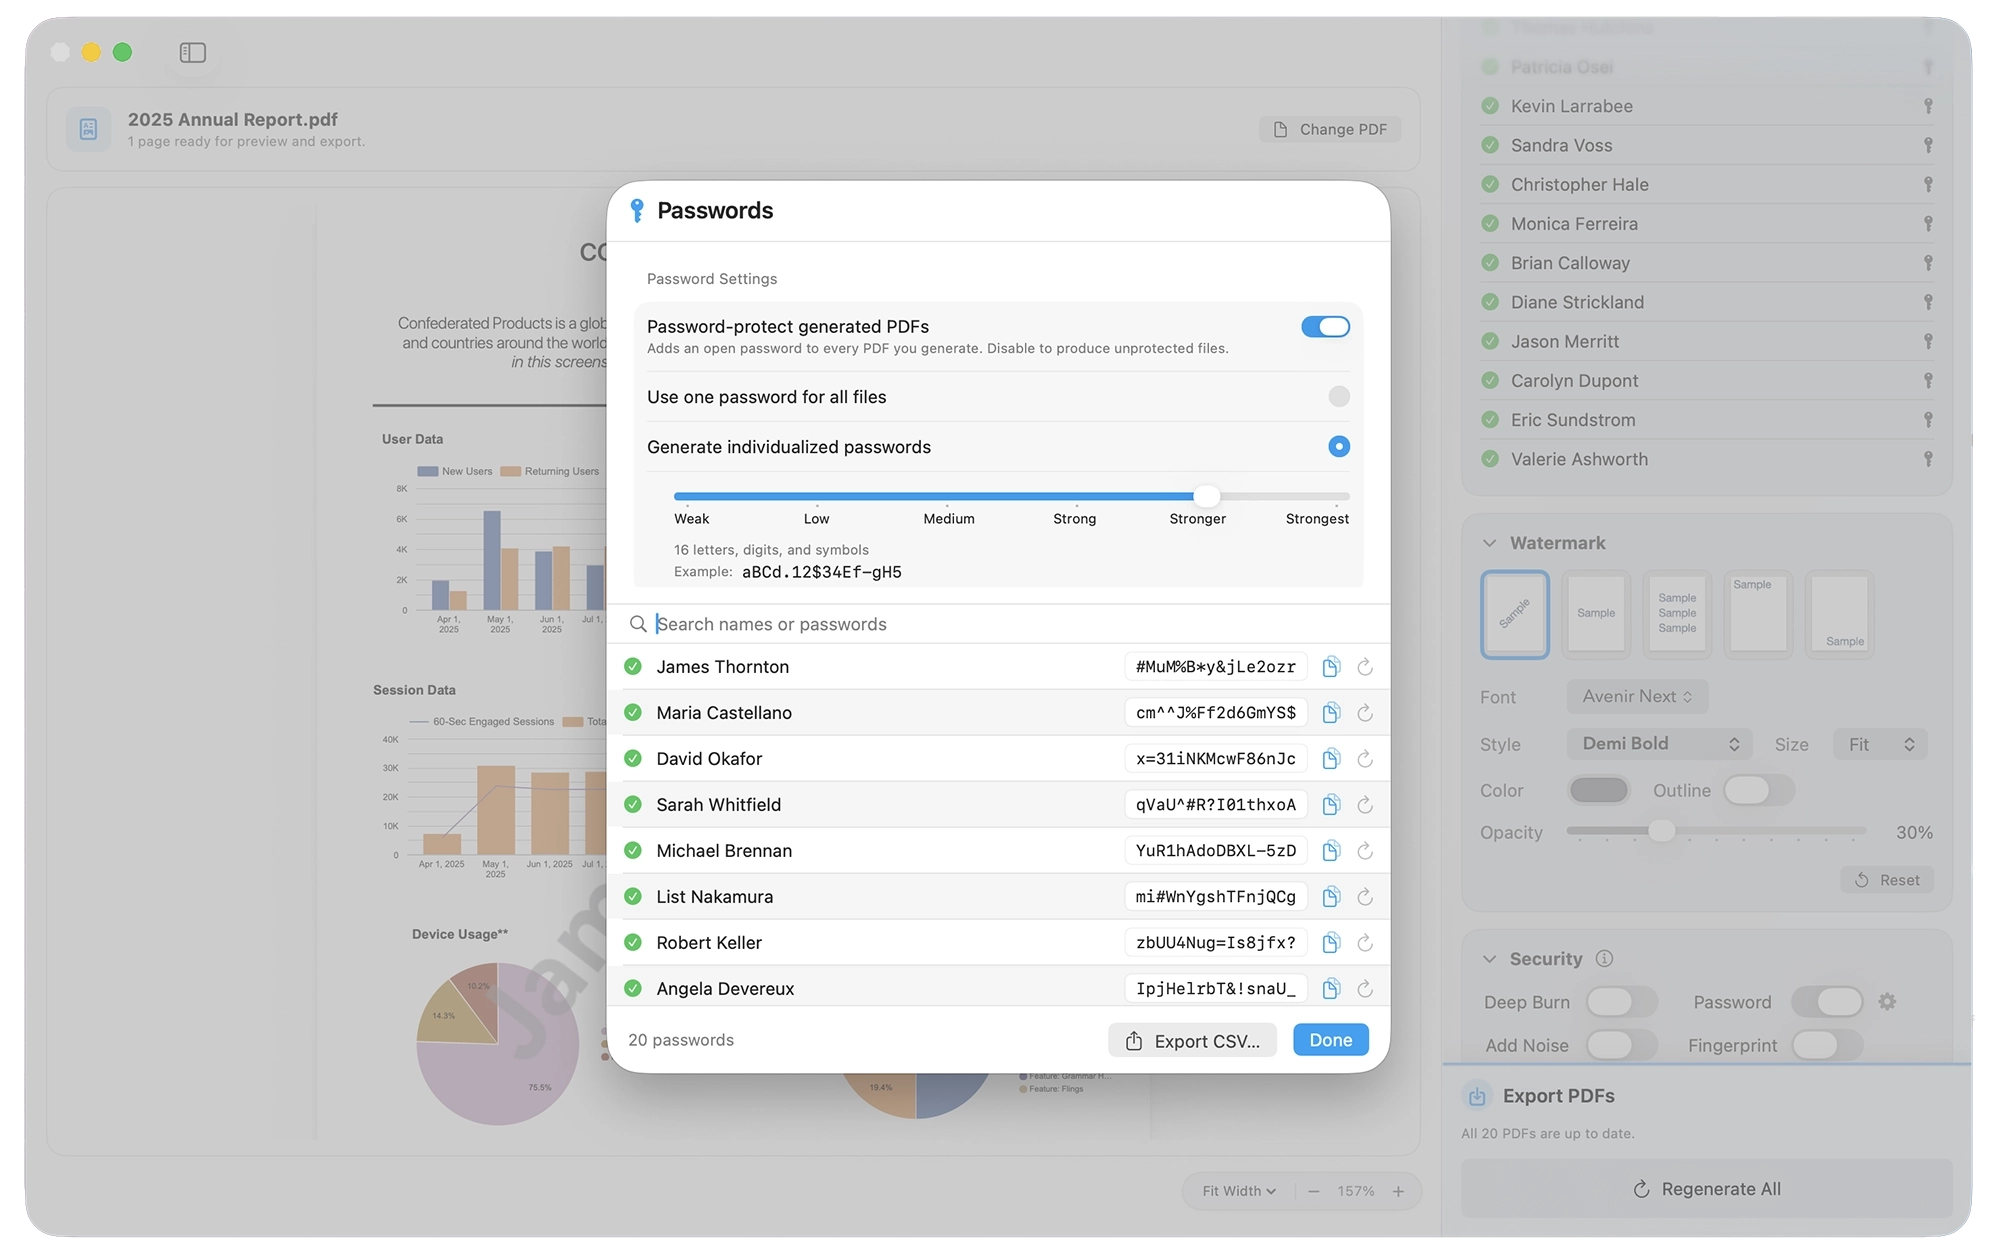
Task: Click the Done button
Action: point(1331,1040)
